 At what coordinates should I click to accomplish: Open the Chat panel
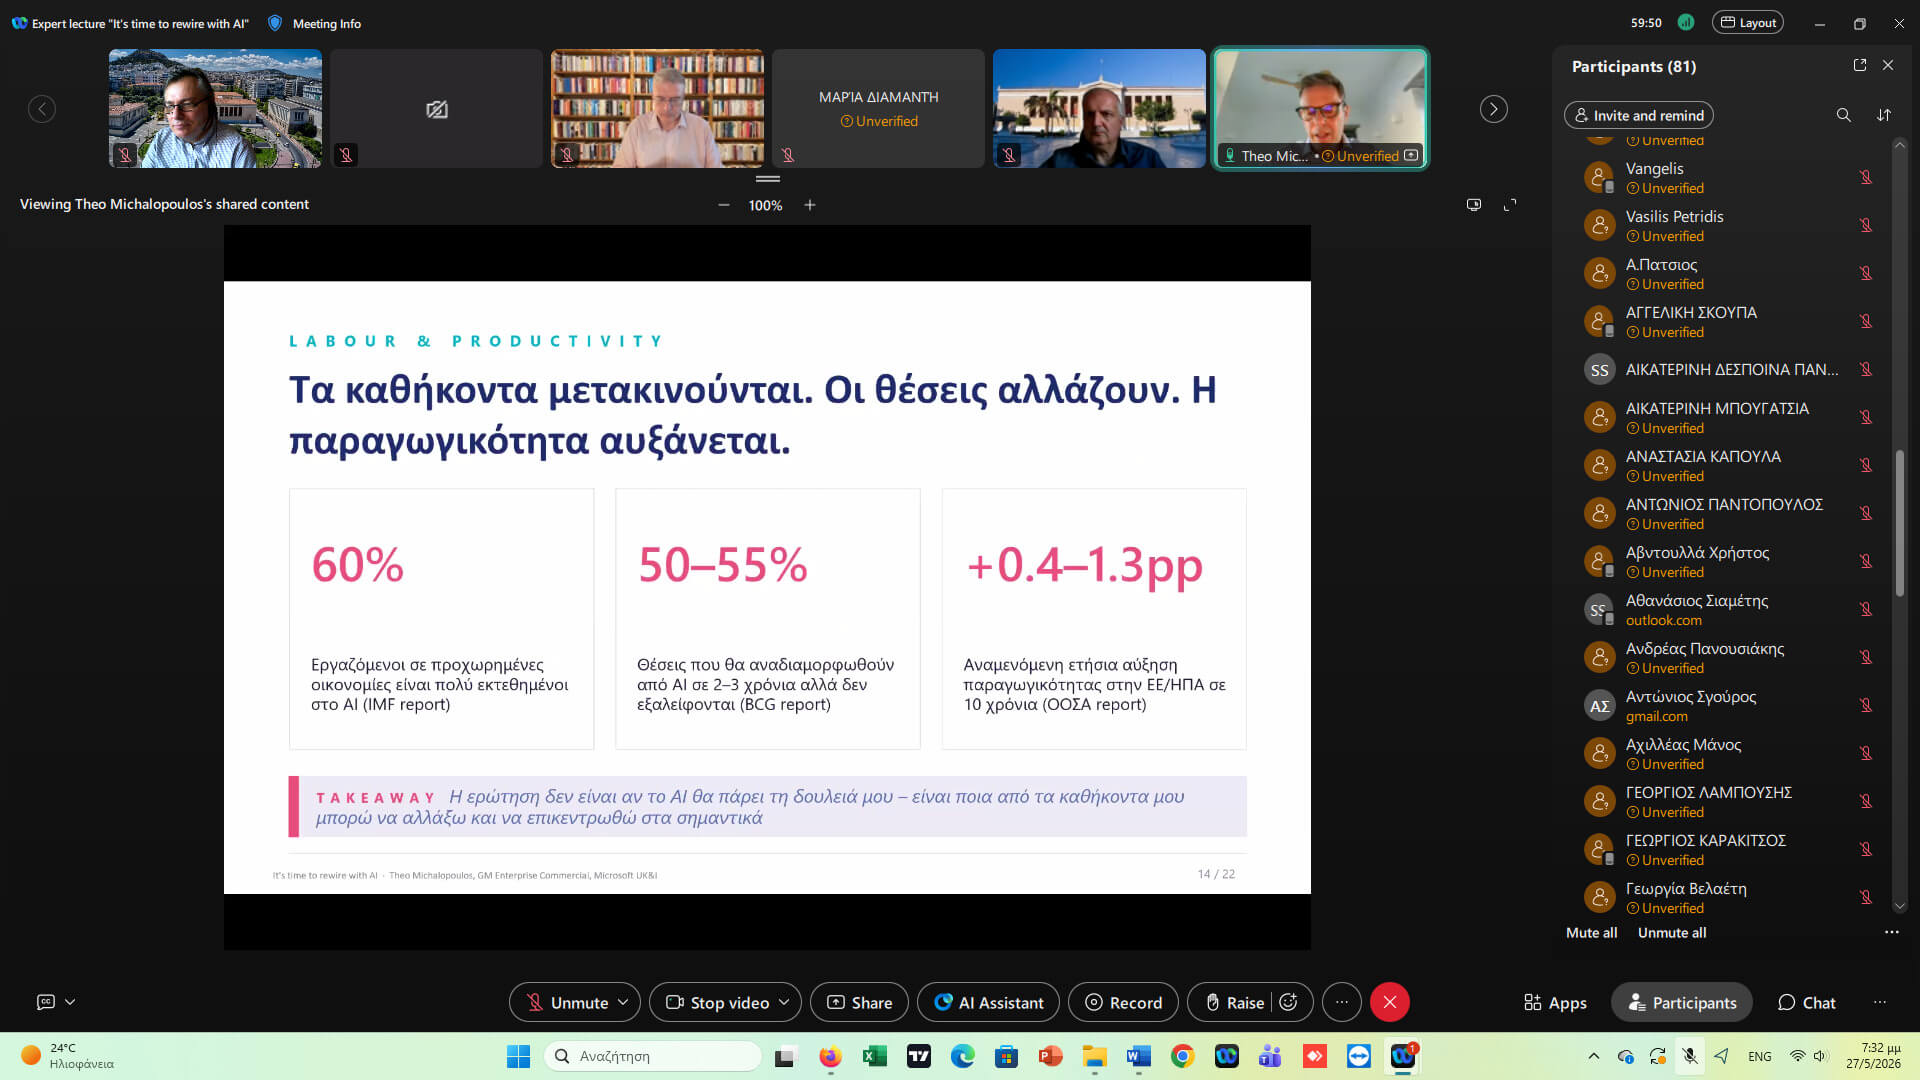1806,1002
